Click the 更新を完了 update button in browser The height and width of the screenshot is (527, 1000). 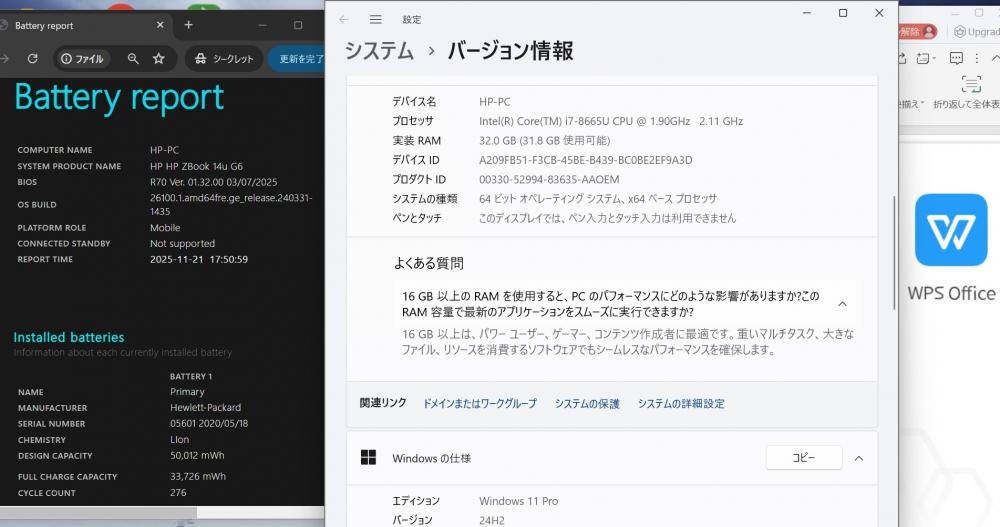click(x=298, y=59)
